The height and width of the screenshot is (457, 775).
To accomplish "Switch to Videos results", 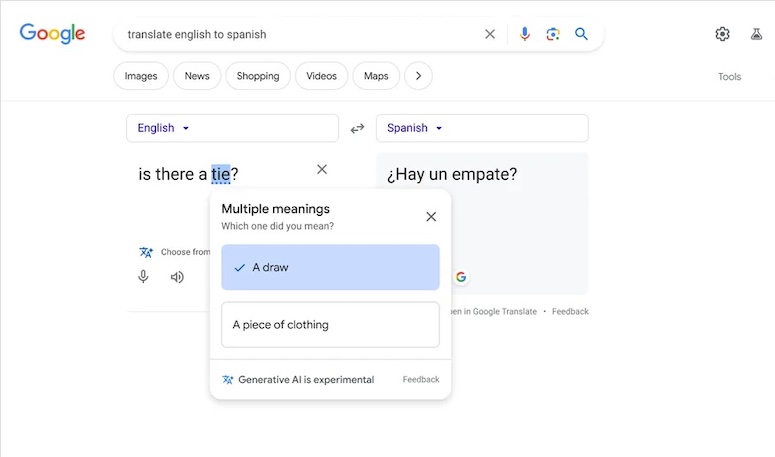I will pyautogui.click(x=321, y=76).
